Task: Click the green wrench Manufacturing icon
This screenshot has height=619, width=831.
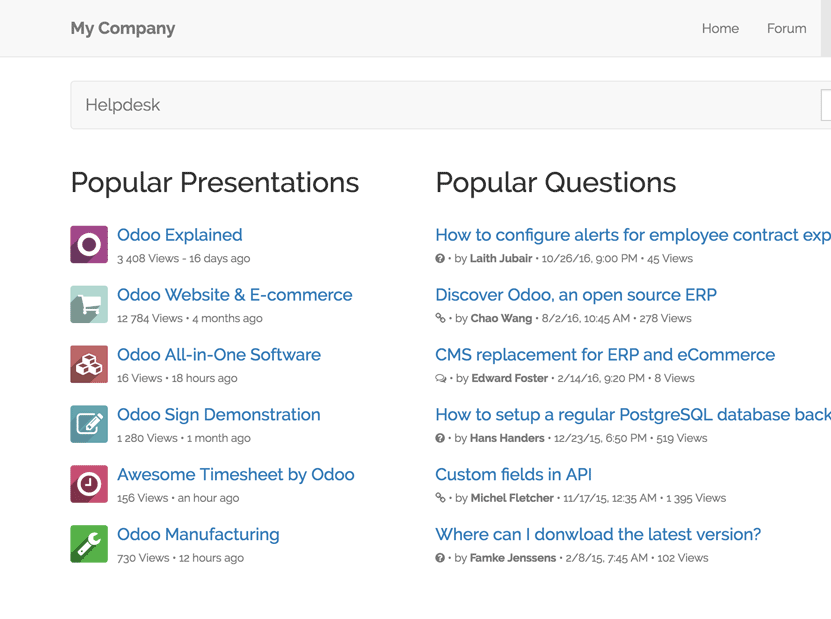Action: coord(89,544)
